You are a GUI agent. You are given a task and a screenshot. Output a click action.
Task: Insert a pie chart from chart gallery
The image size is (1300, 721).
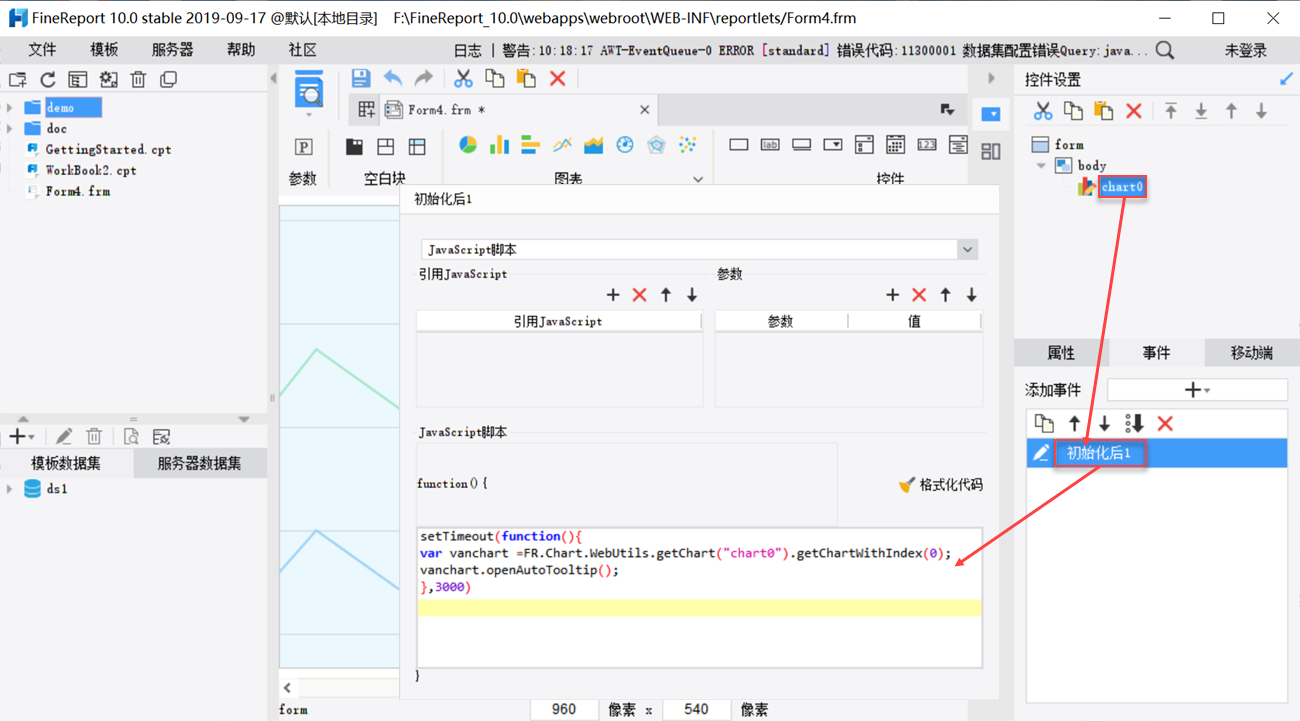467,145
